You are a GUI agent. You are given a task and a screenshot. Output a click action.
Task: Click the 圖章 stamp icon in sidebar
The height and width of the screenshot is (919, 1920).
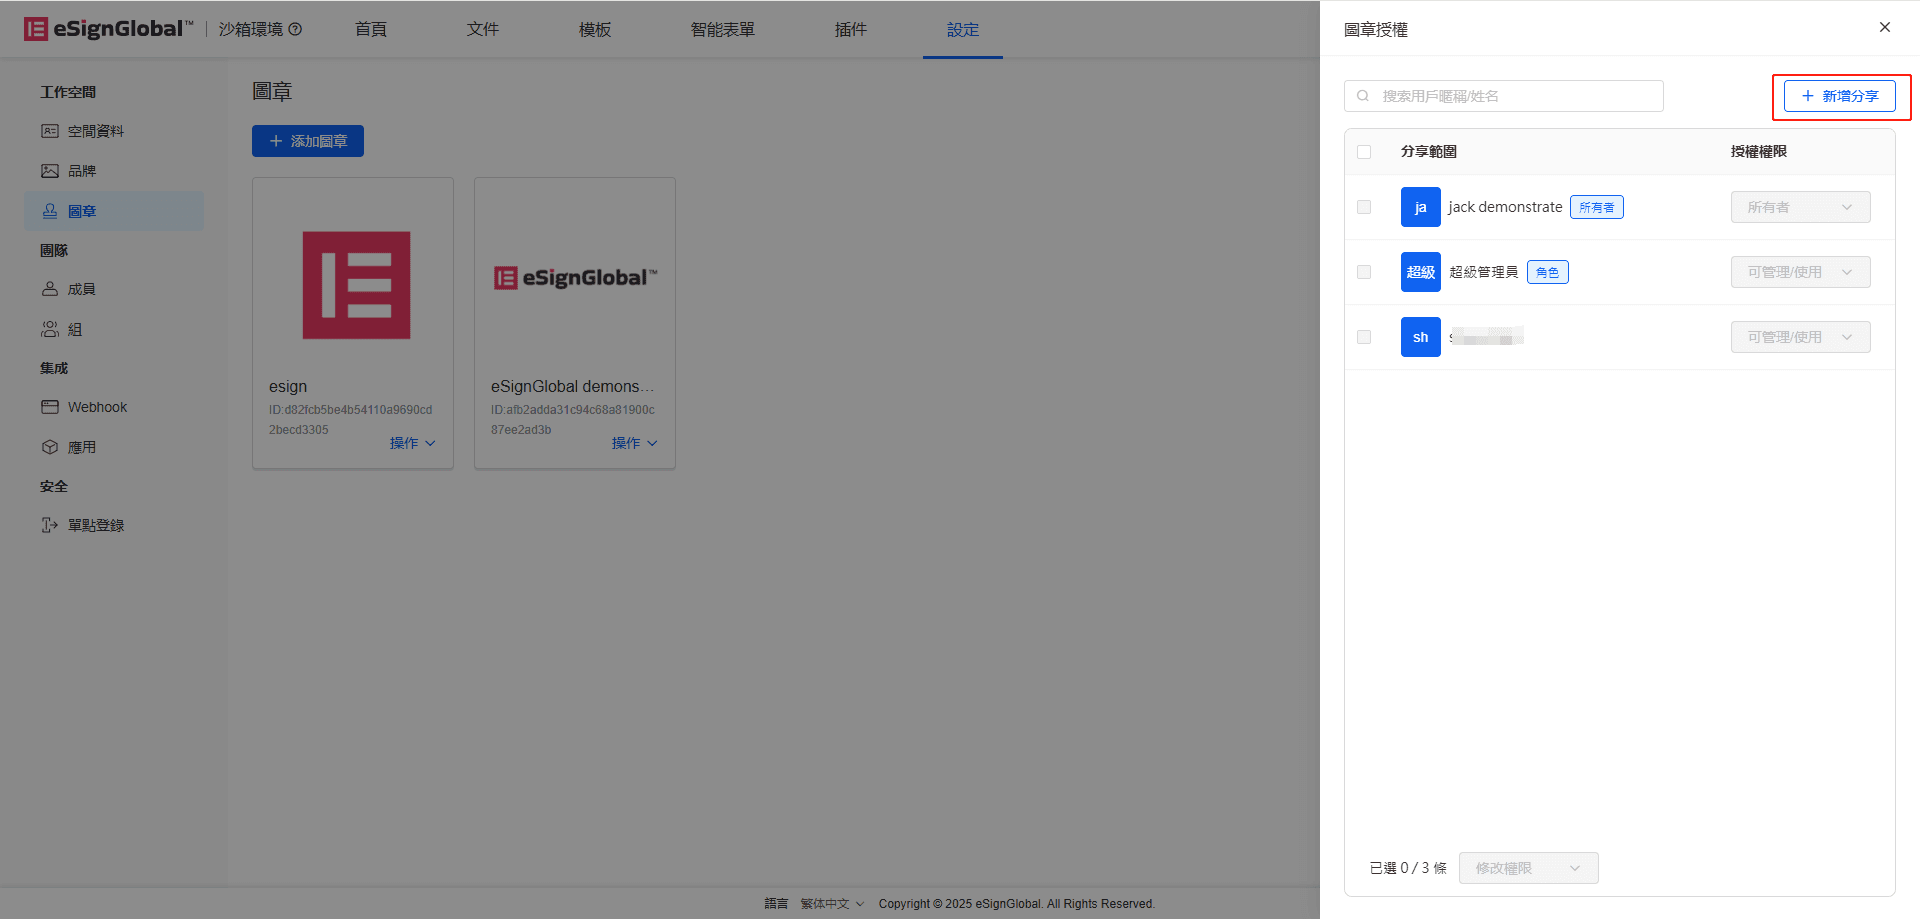coord(50,211)
